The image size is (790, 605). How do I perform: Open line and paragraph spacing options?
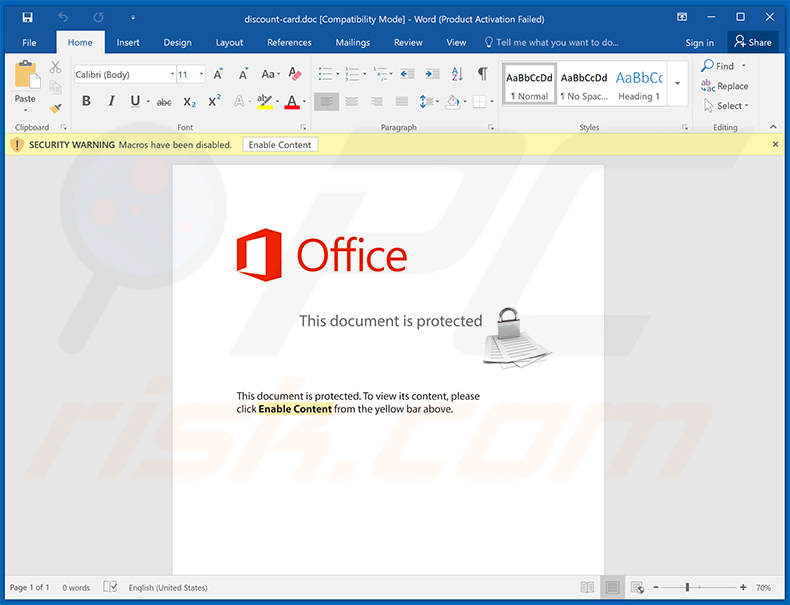(428, 102)
